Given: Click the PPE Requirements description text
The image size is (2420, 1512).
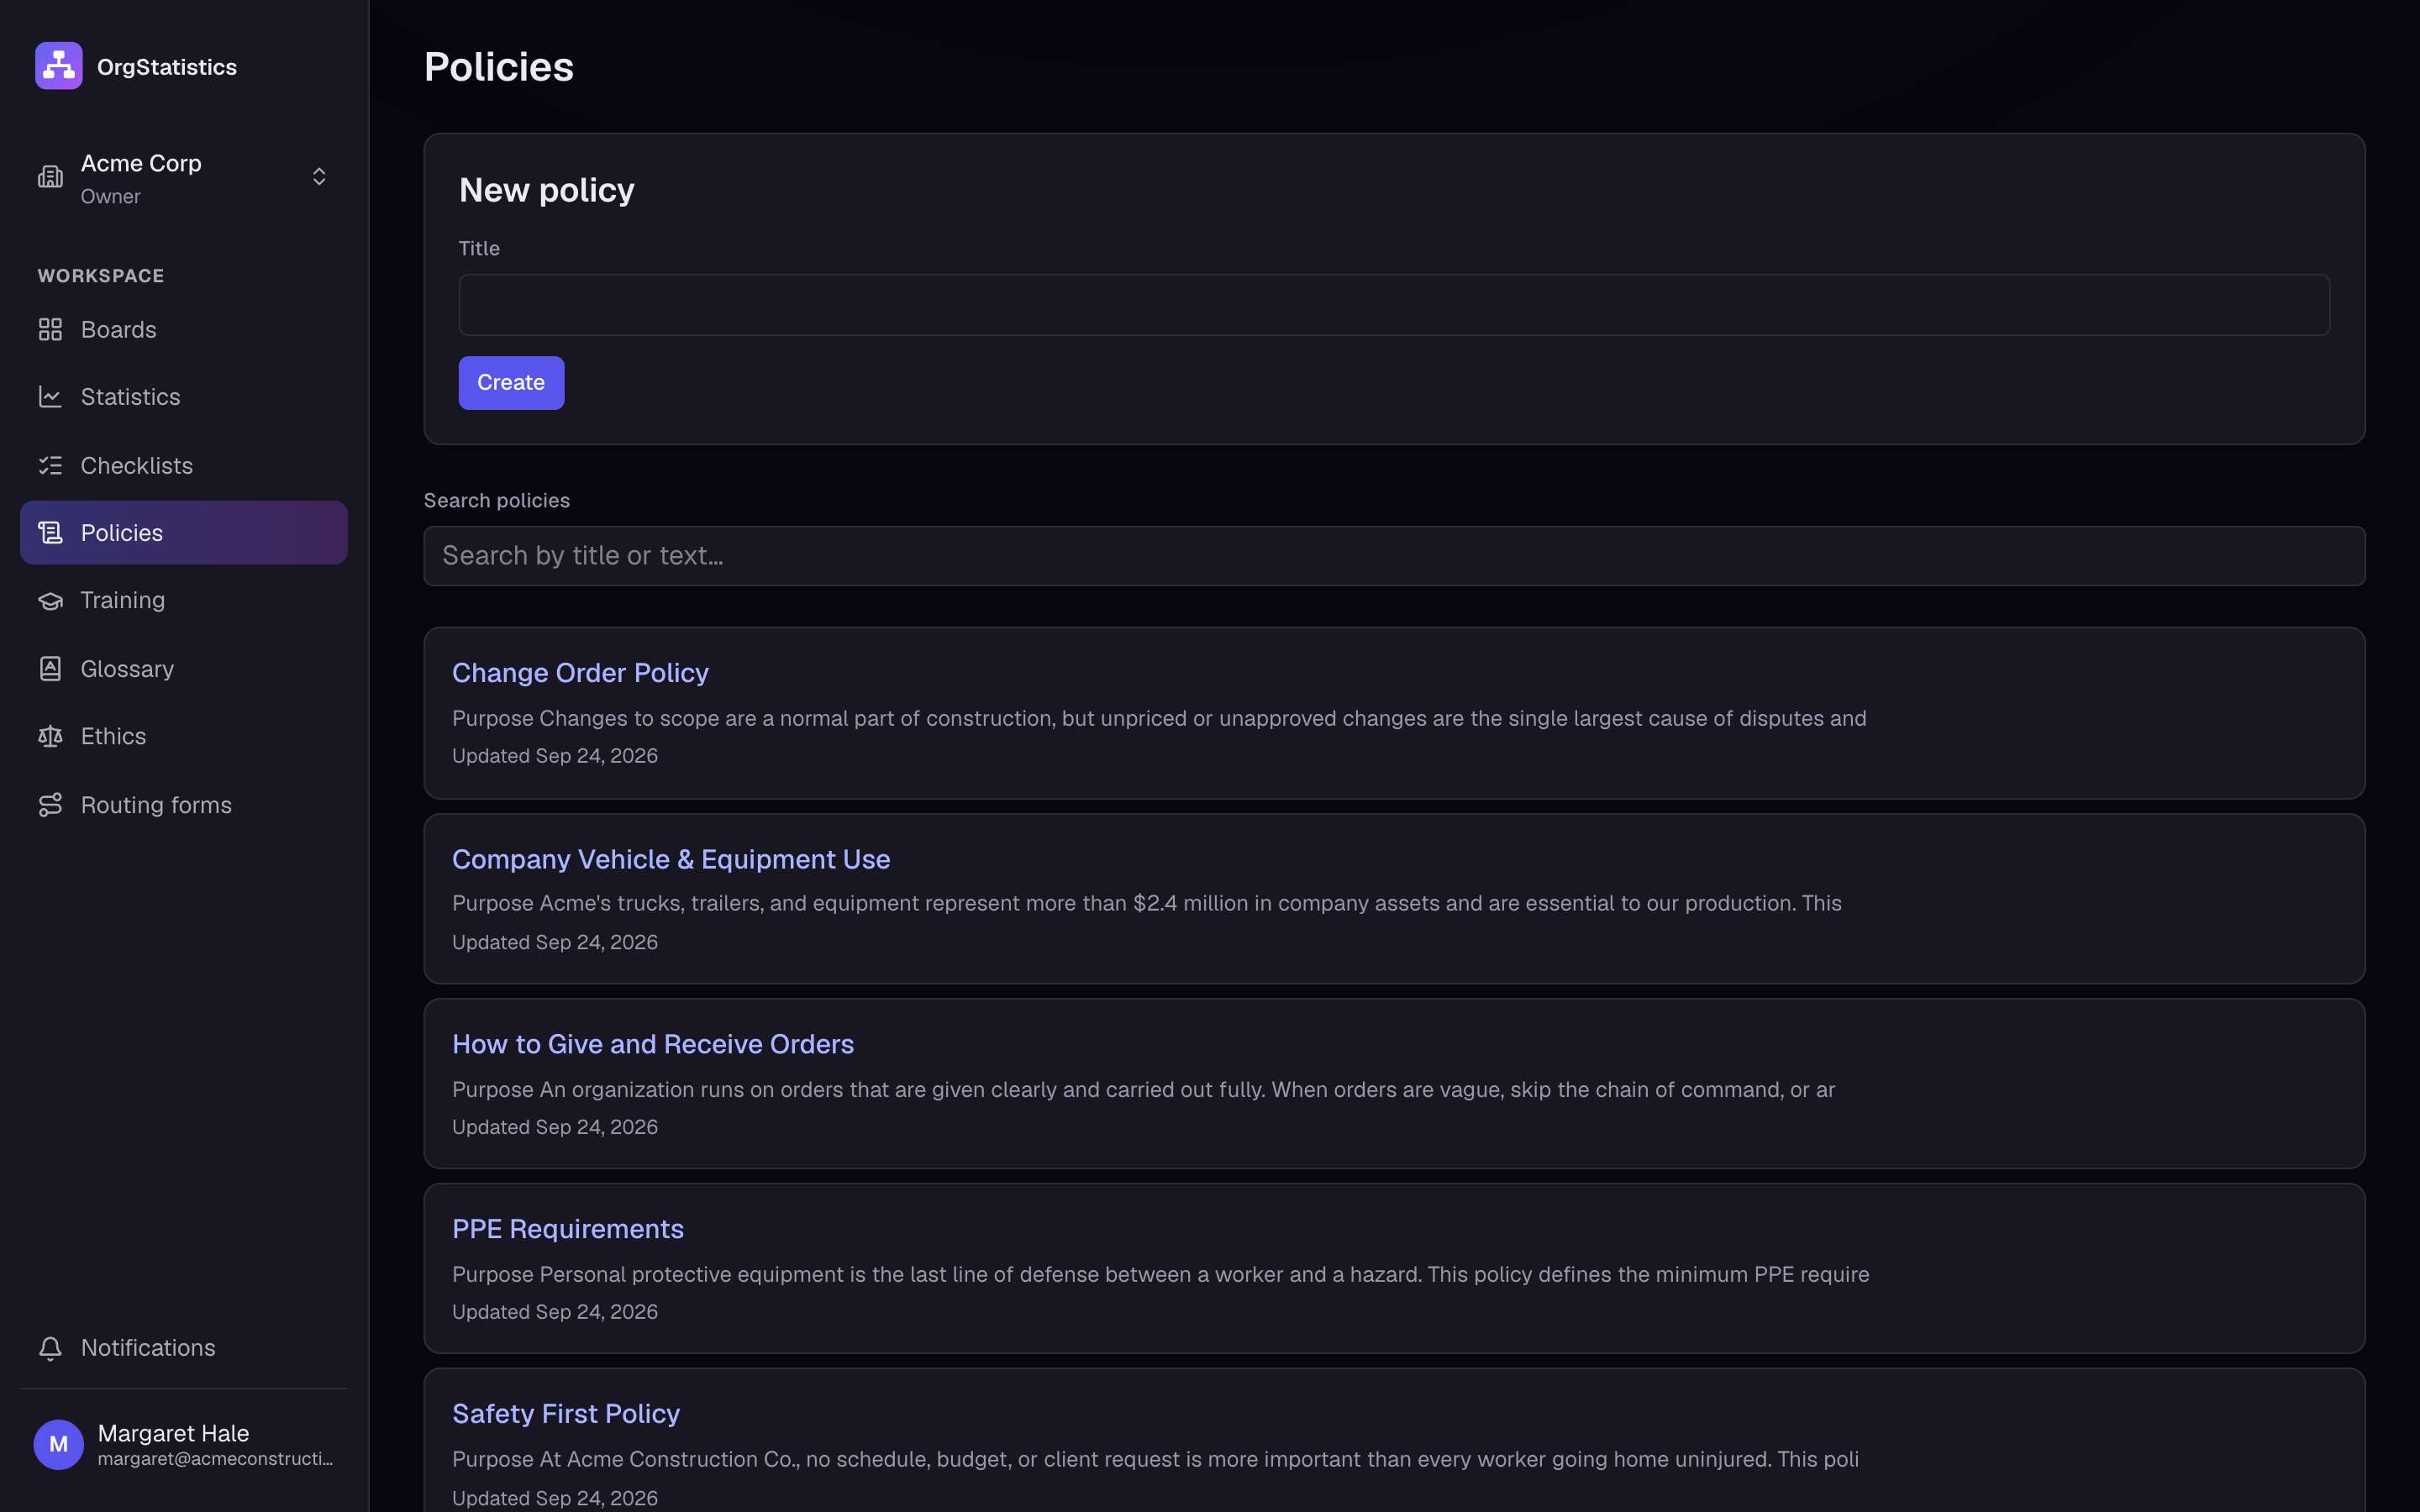Looking at the screenshot, I should [1160, 1275].
